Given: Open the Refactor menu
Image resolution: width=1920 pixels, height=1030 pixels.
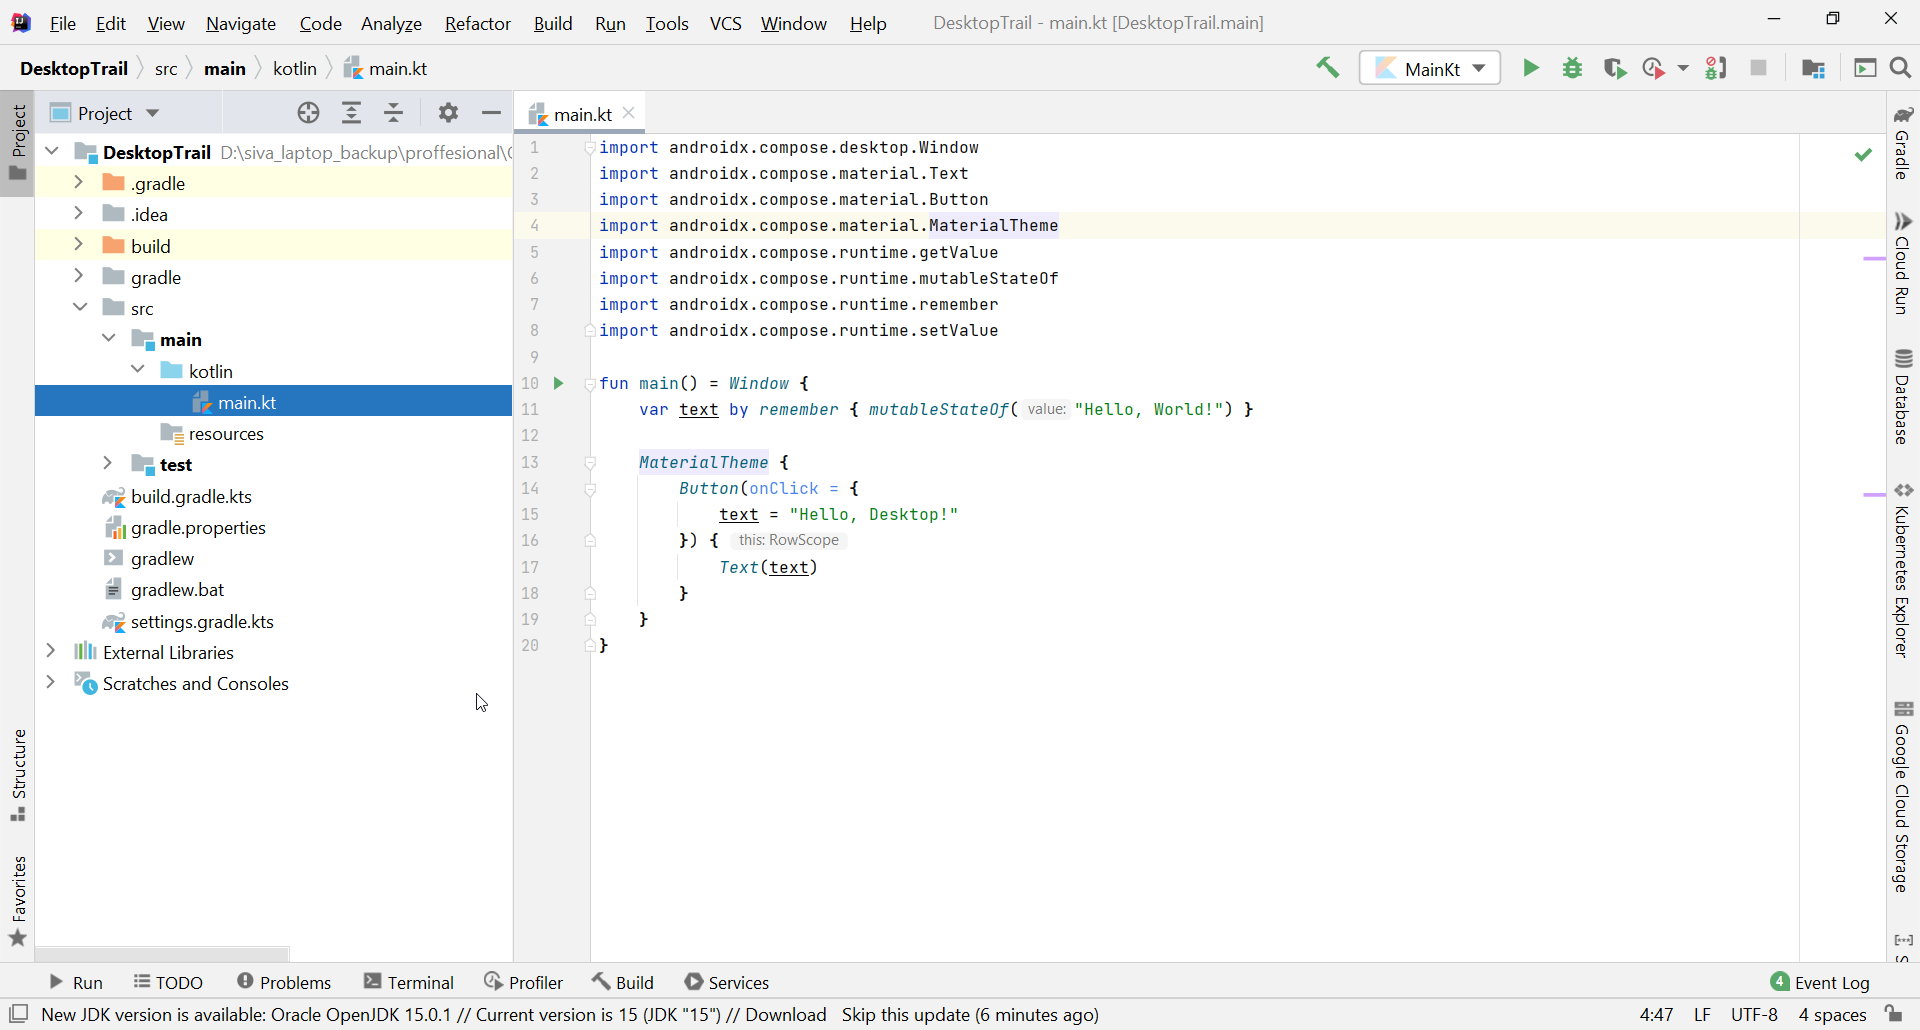Looking at the screenshot, I should tap(477, 23).
